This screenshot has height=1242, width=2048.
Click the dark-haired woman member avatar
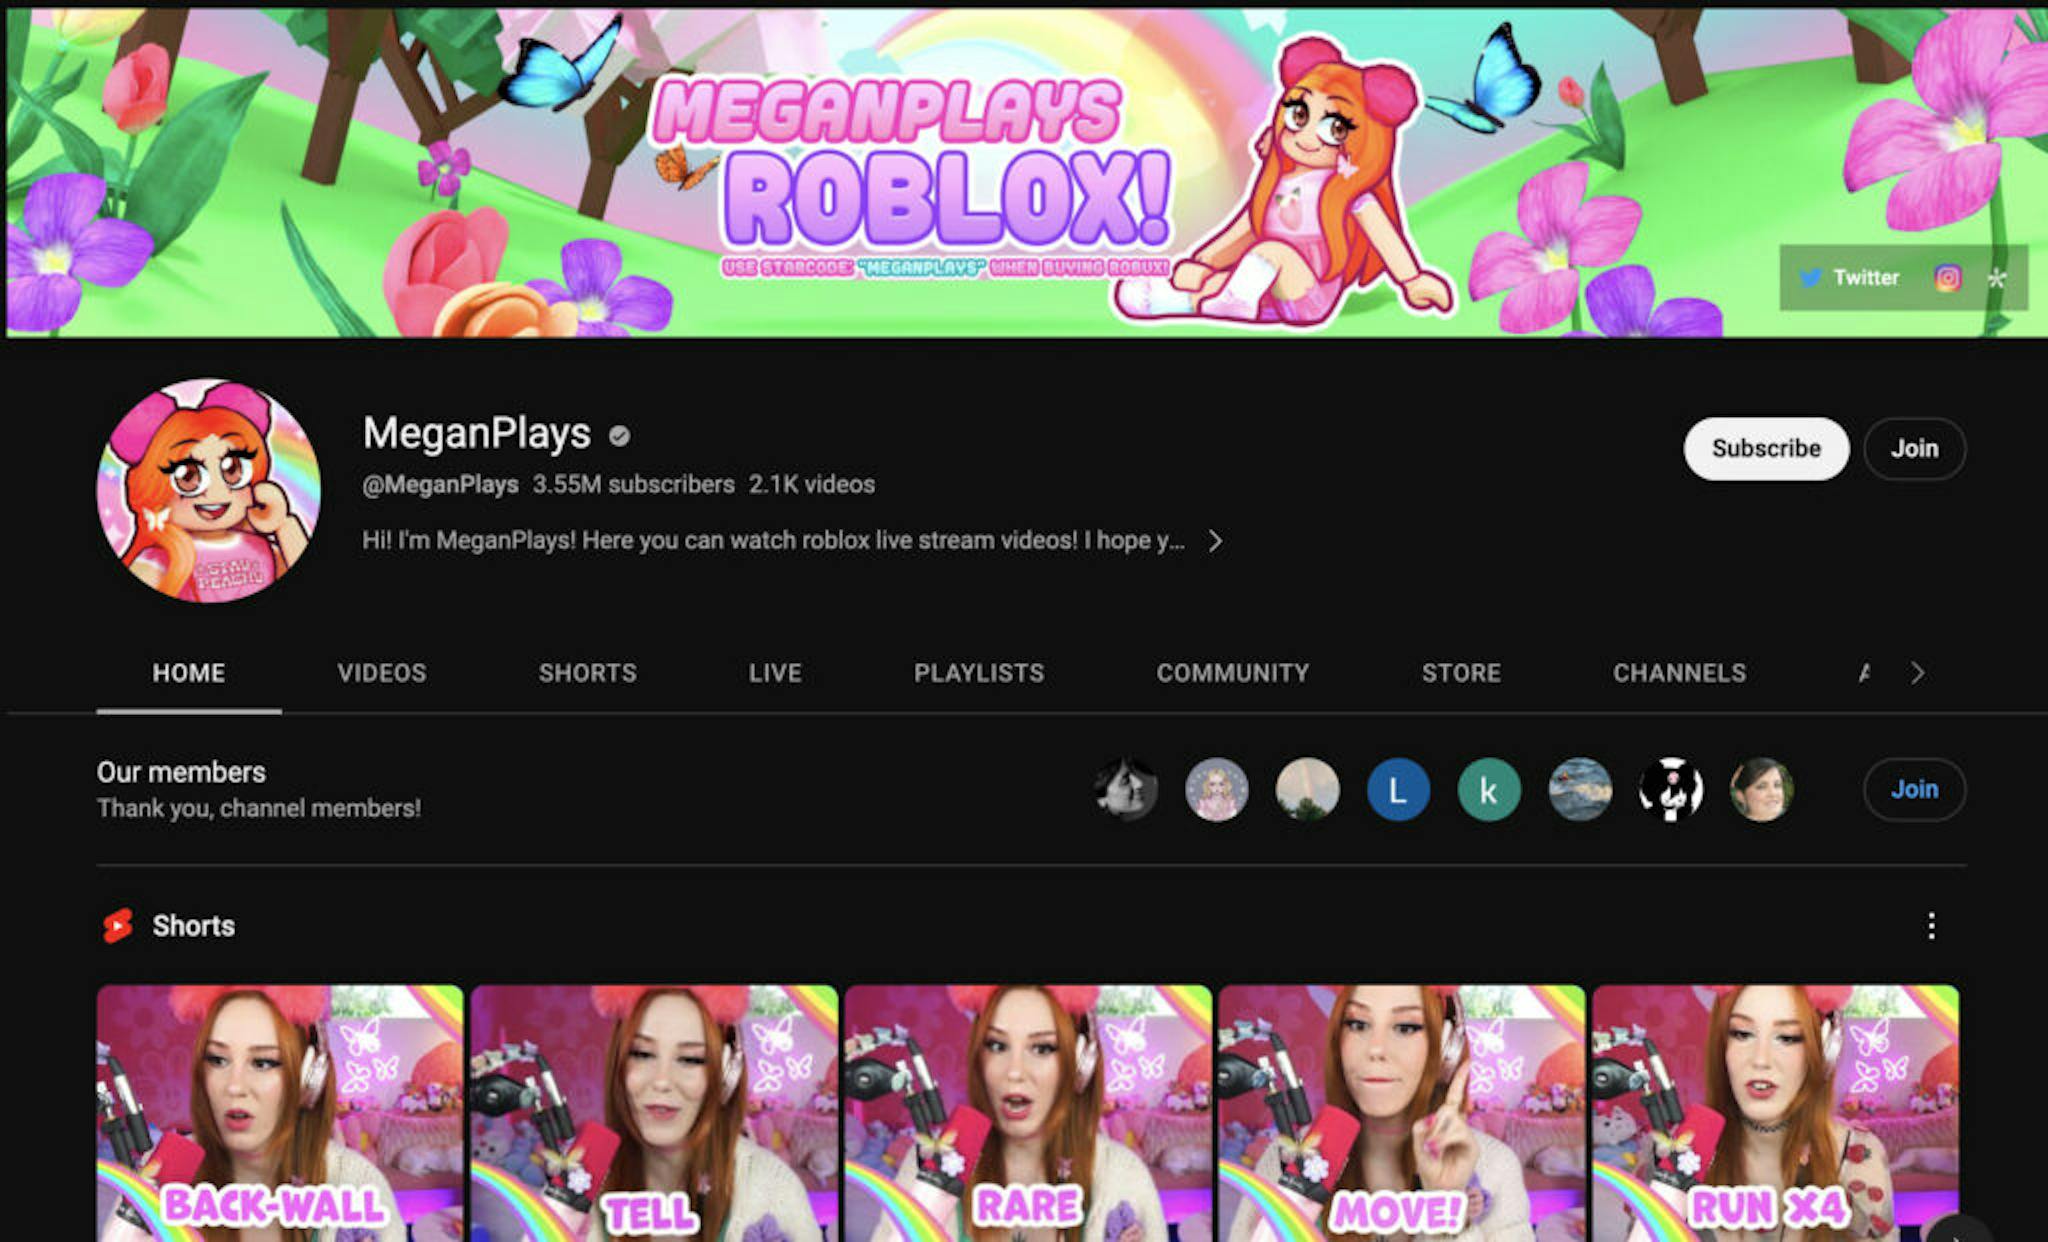(1762, 789)
